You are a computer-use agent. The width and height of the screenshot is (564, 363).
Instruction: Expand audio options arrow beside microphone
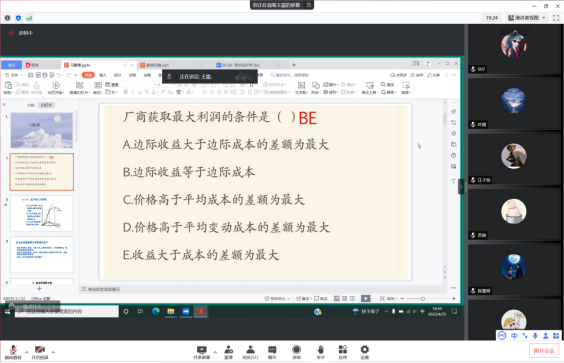(26, 352)
